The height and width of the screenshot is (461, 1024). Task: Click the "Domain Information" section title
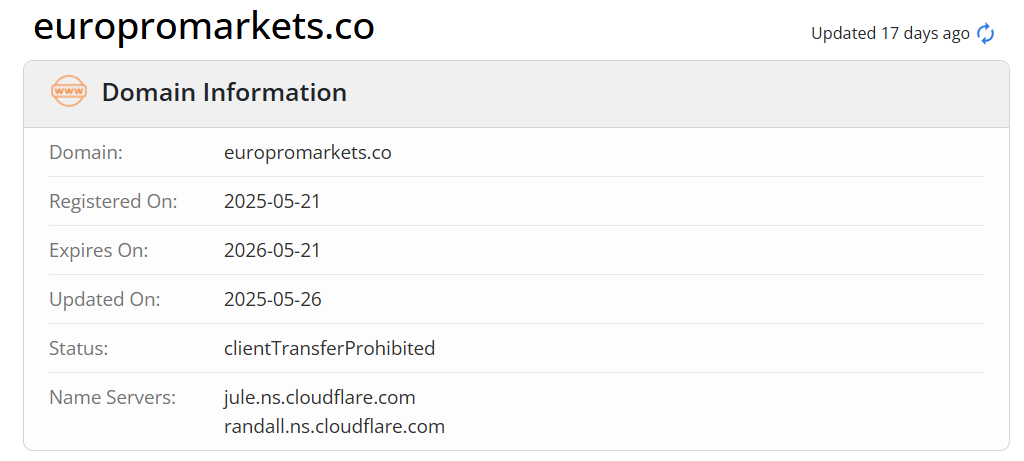(224, 93)
